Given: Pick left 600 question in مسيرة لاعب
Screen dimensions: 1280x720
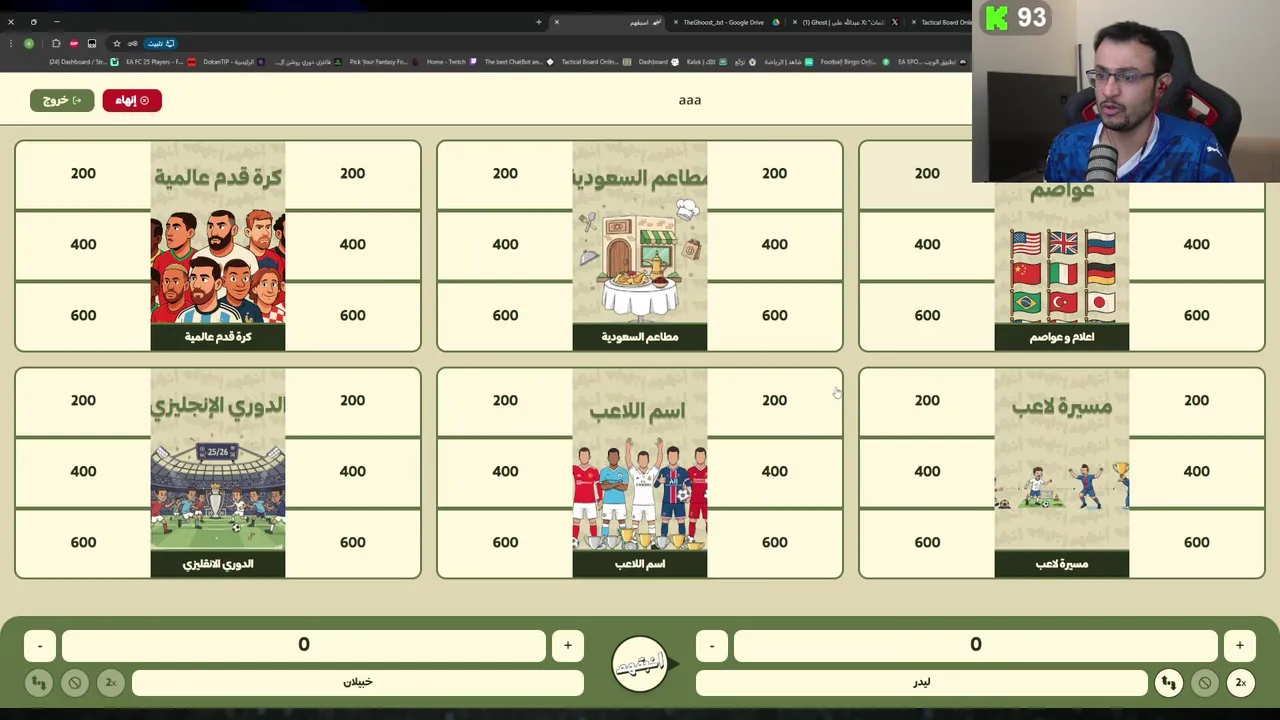Looking at the screenshot, I should 927,543.
